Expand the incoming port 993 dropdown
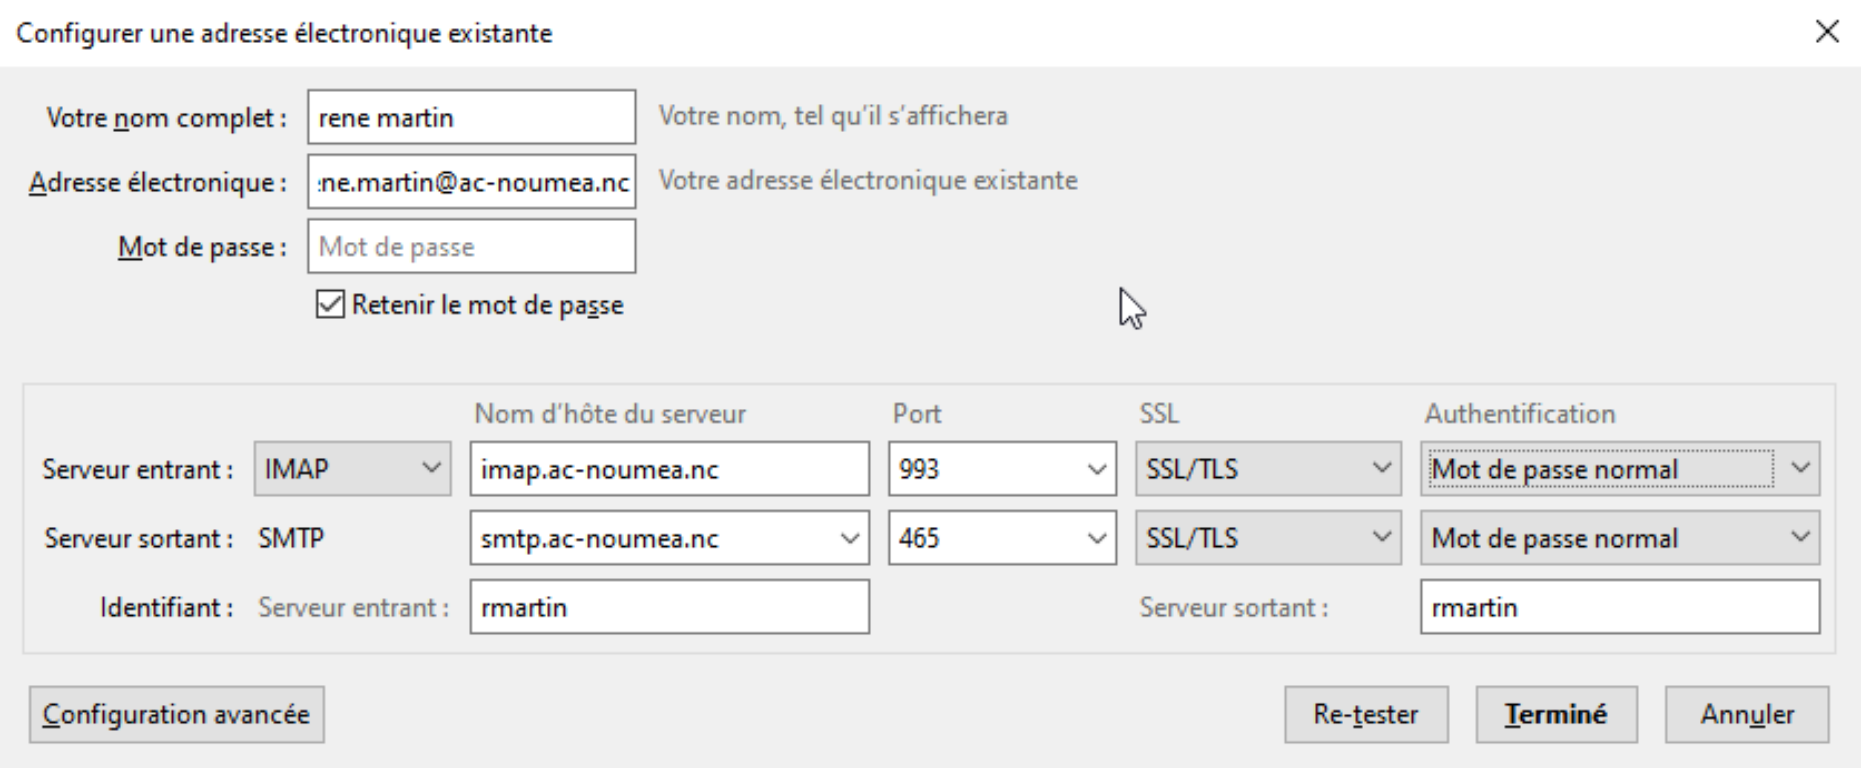 [1096, 469]
